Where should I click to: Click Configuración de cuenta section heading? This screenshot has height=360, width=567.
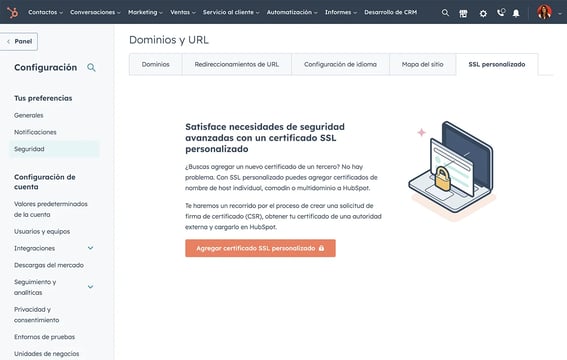(x=45, y=182)
